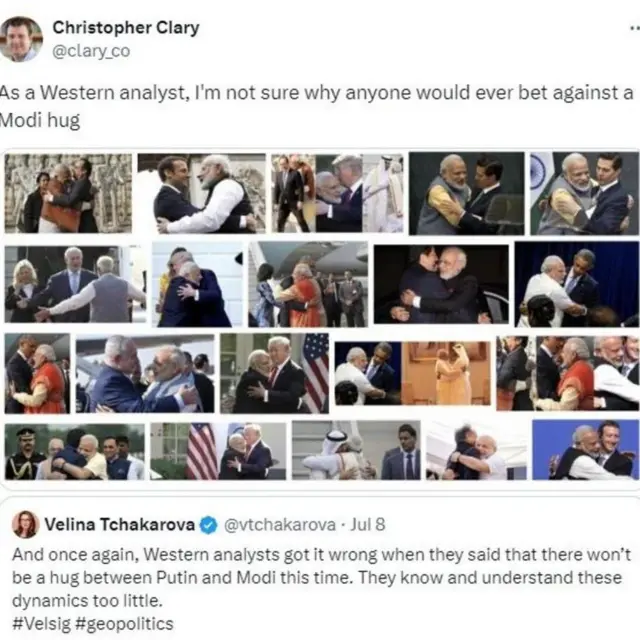640x640 pixels.
Task: Open the Velina Tchakarova display name
Action: (120, 524)
